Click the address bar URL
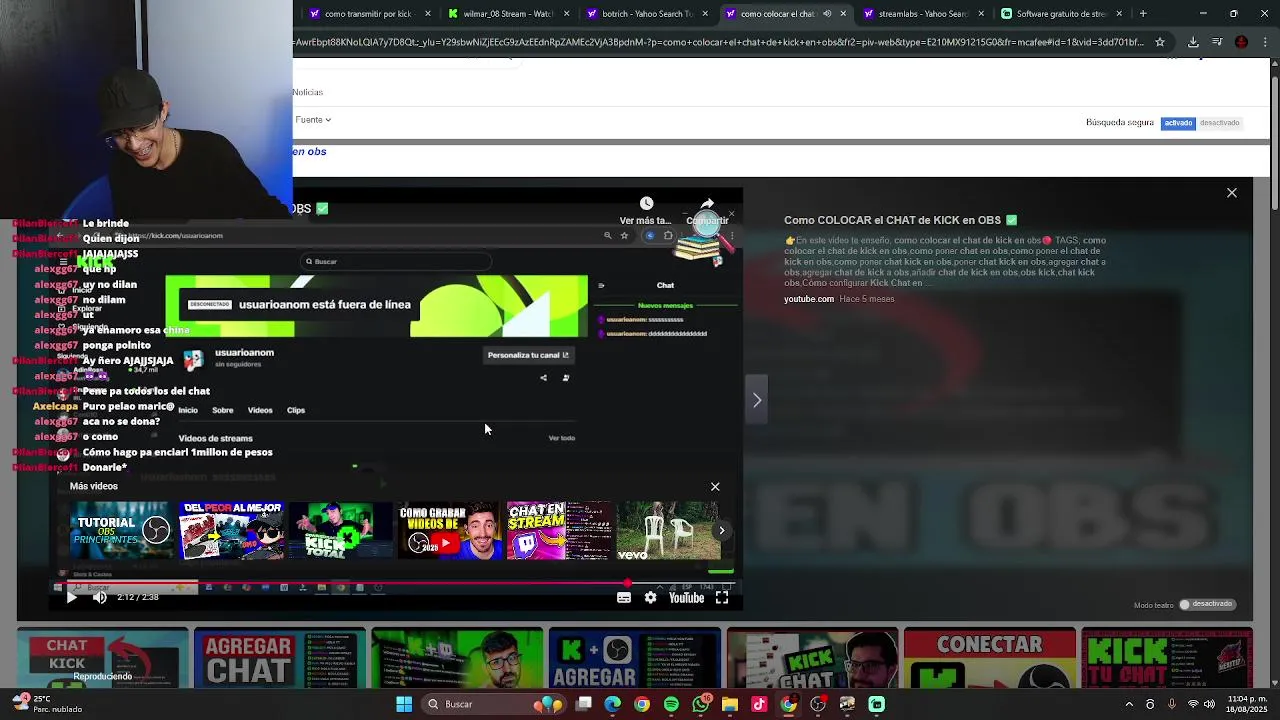Screen dimensions: 1280x720 720,42
